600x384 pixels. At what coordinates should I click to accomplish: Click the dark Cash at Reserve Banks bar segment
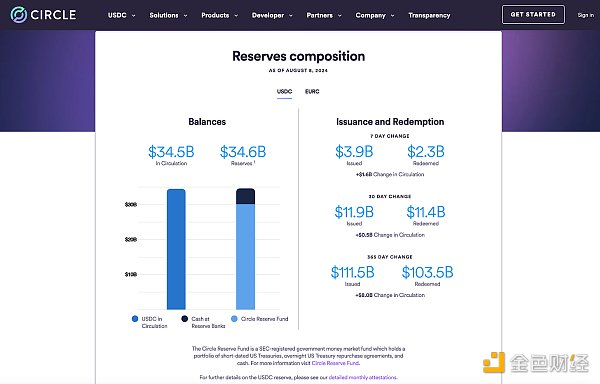(245, 196)
